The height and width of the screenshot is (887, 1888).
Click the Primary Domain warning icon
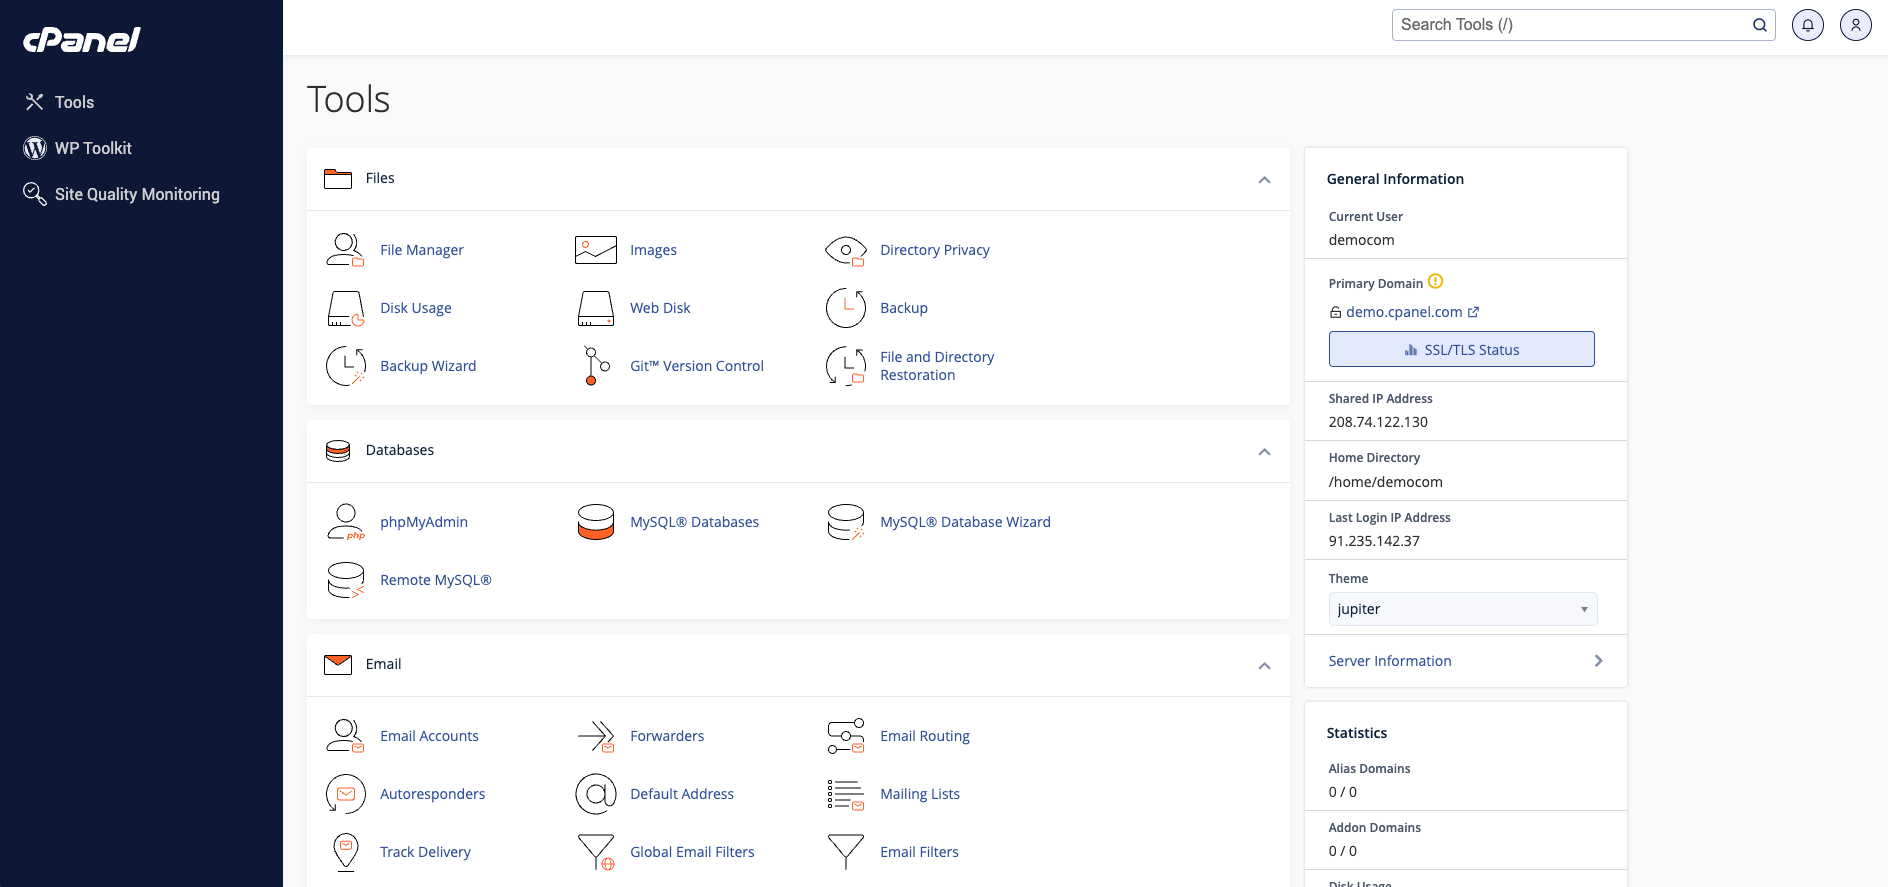(1436, 282)
